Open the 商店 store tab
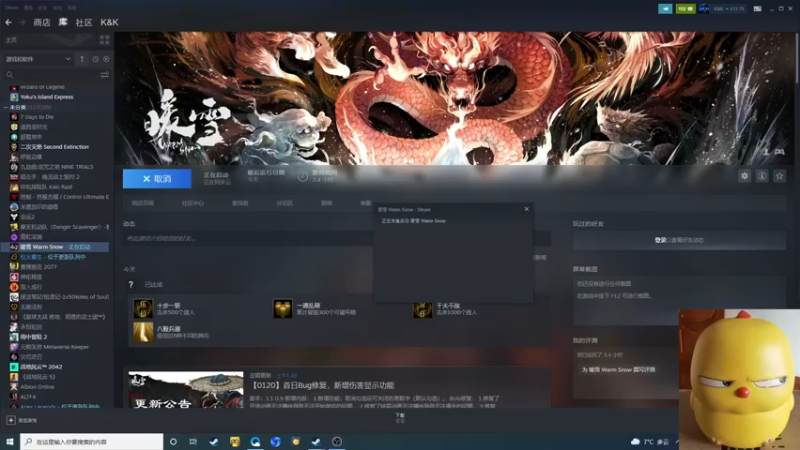The height and width of the screenshot is (450, 800). [42, 22]
